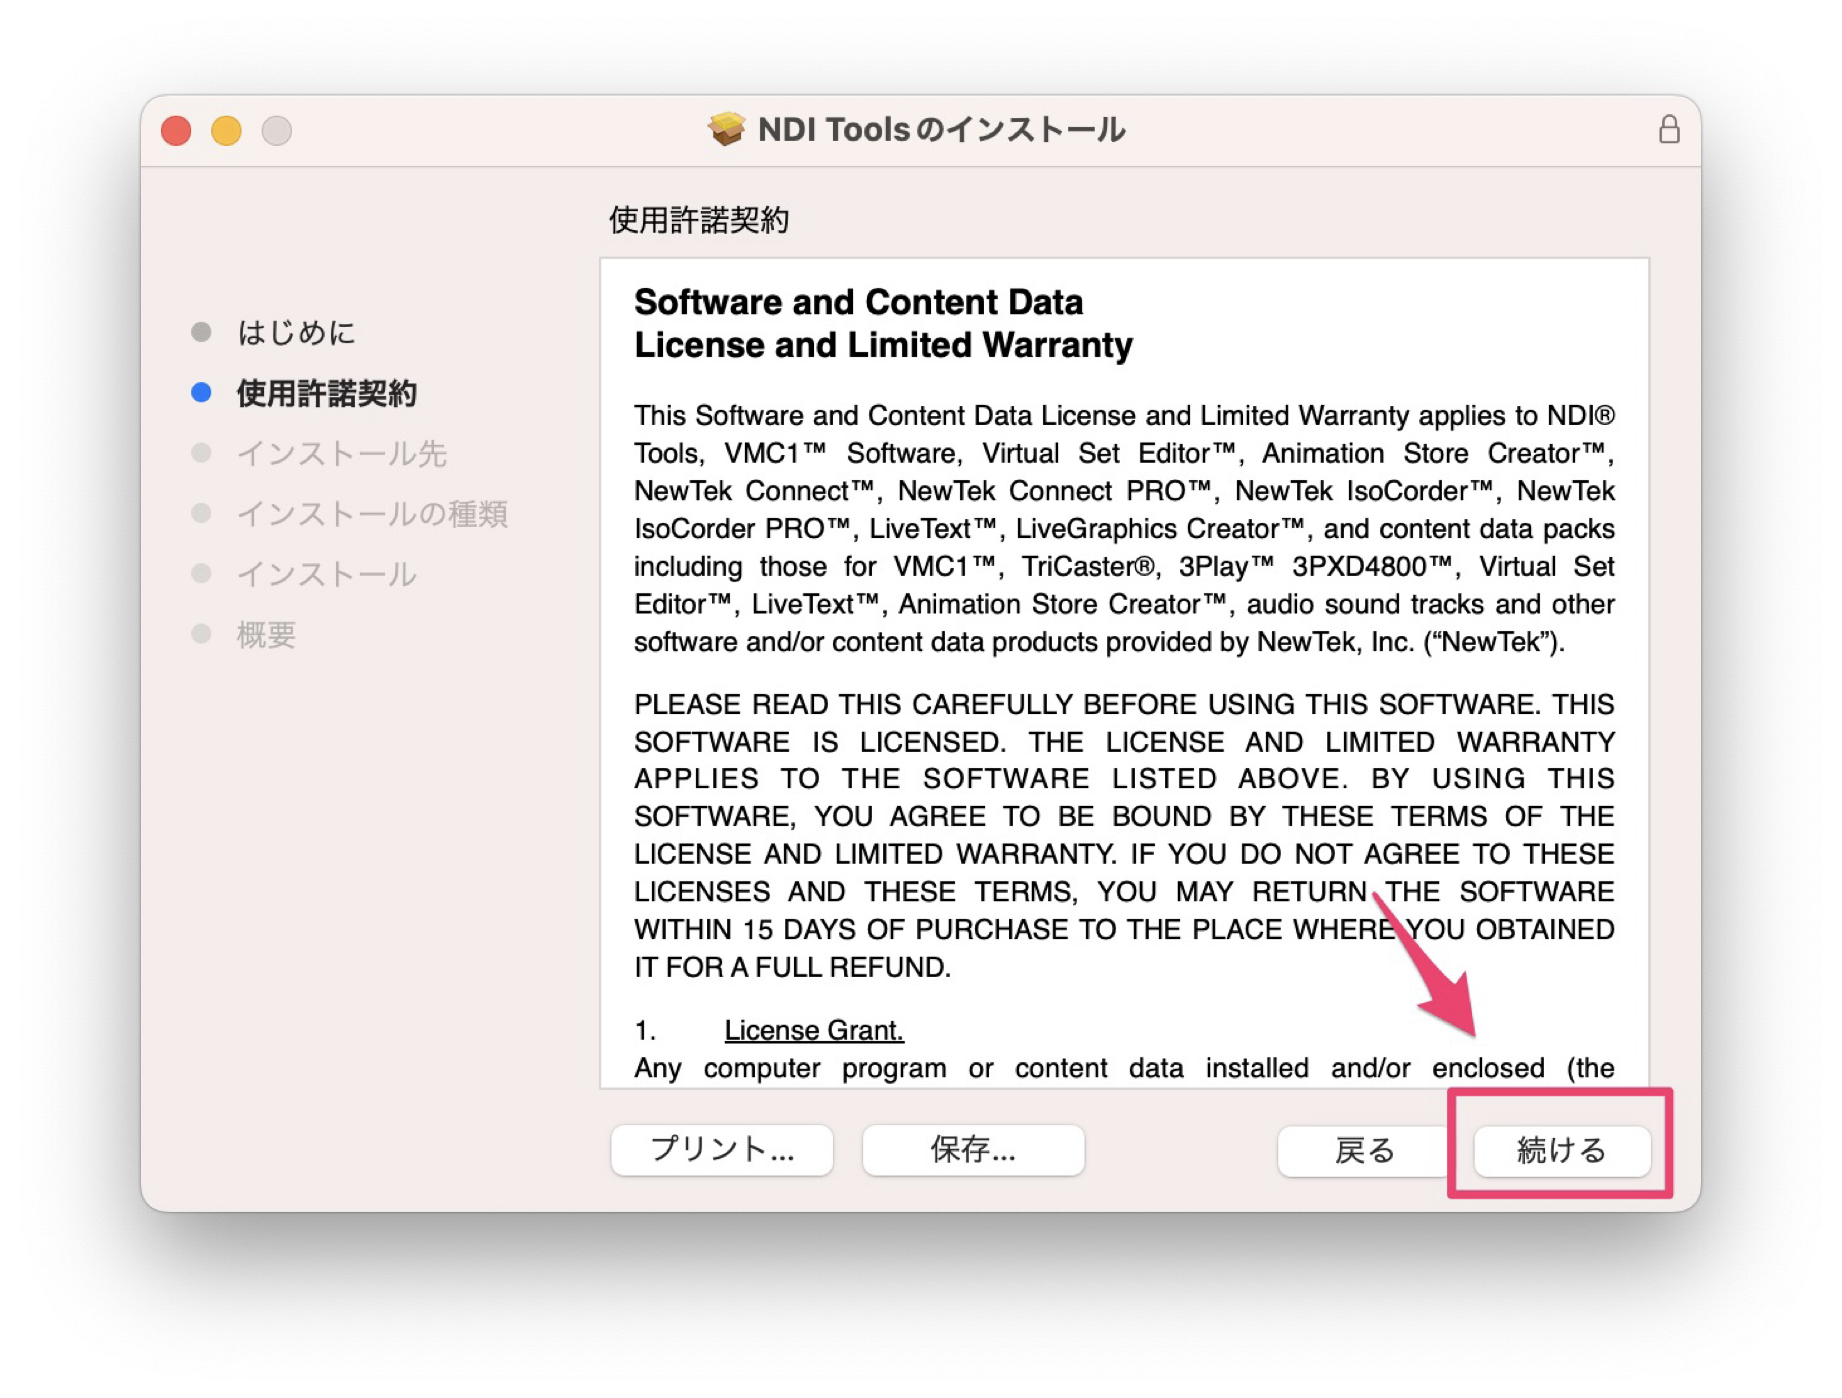Viewport: 1842px width, 1398px height.
Task: Select the はじめに step in sidebar
Action: click(296, 332)
